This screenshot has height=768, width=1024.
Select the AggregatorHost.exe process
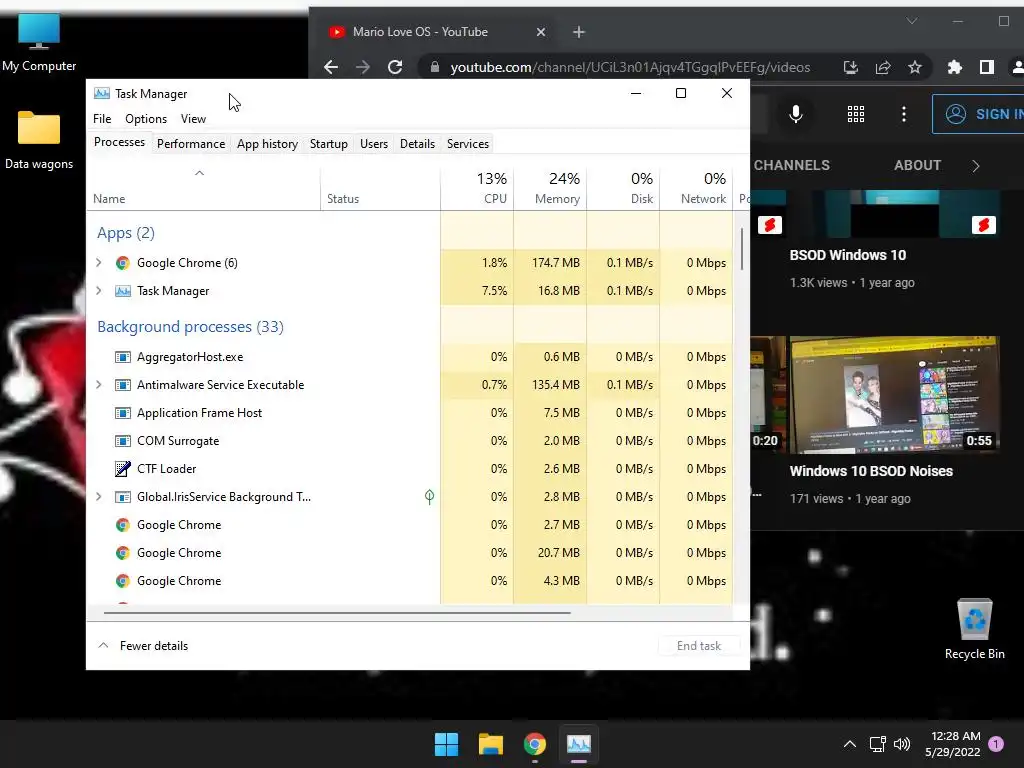(x=409, y=357)
